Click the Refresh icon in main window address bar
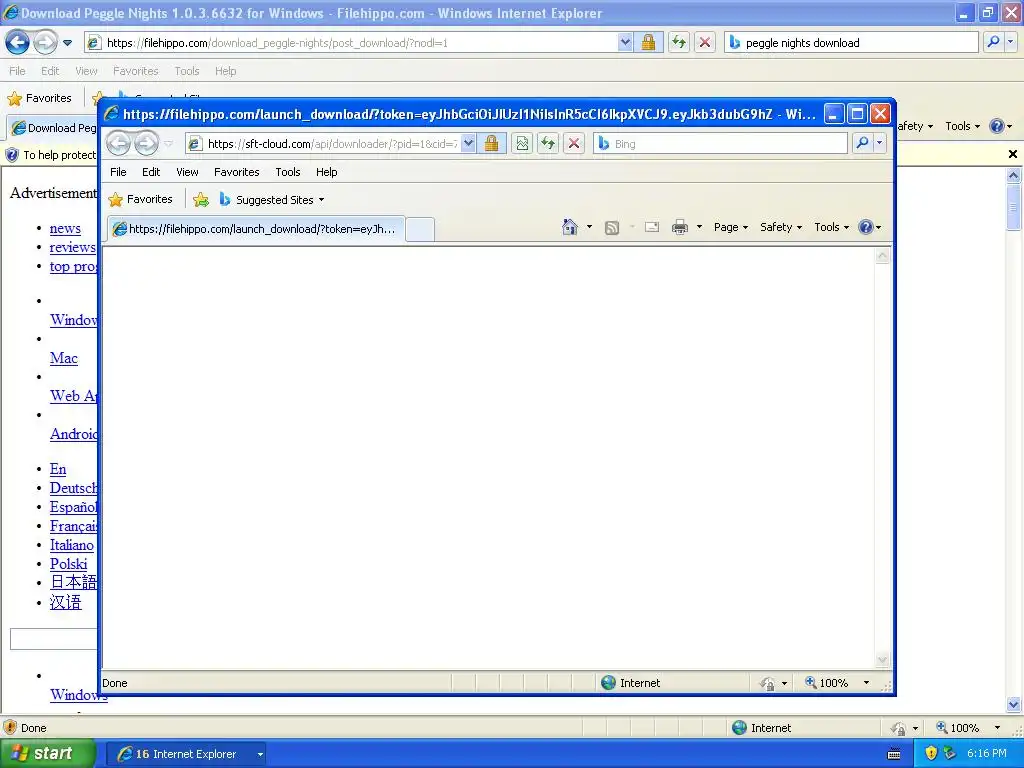 pyautogui.click(x=679, y=43)
